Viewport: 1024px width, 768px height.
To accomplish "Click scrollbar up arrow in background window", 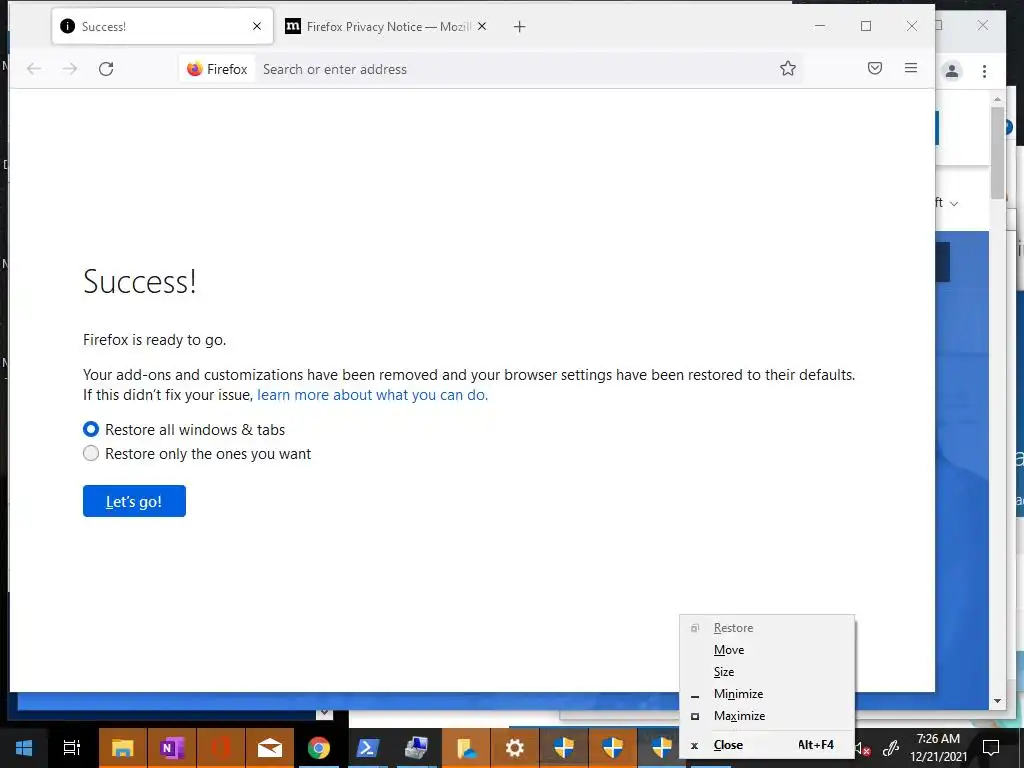I will click(x=997, y=99).
